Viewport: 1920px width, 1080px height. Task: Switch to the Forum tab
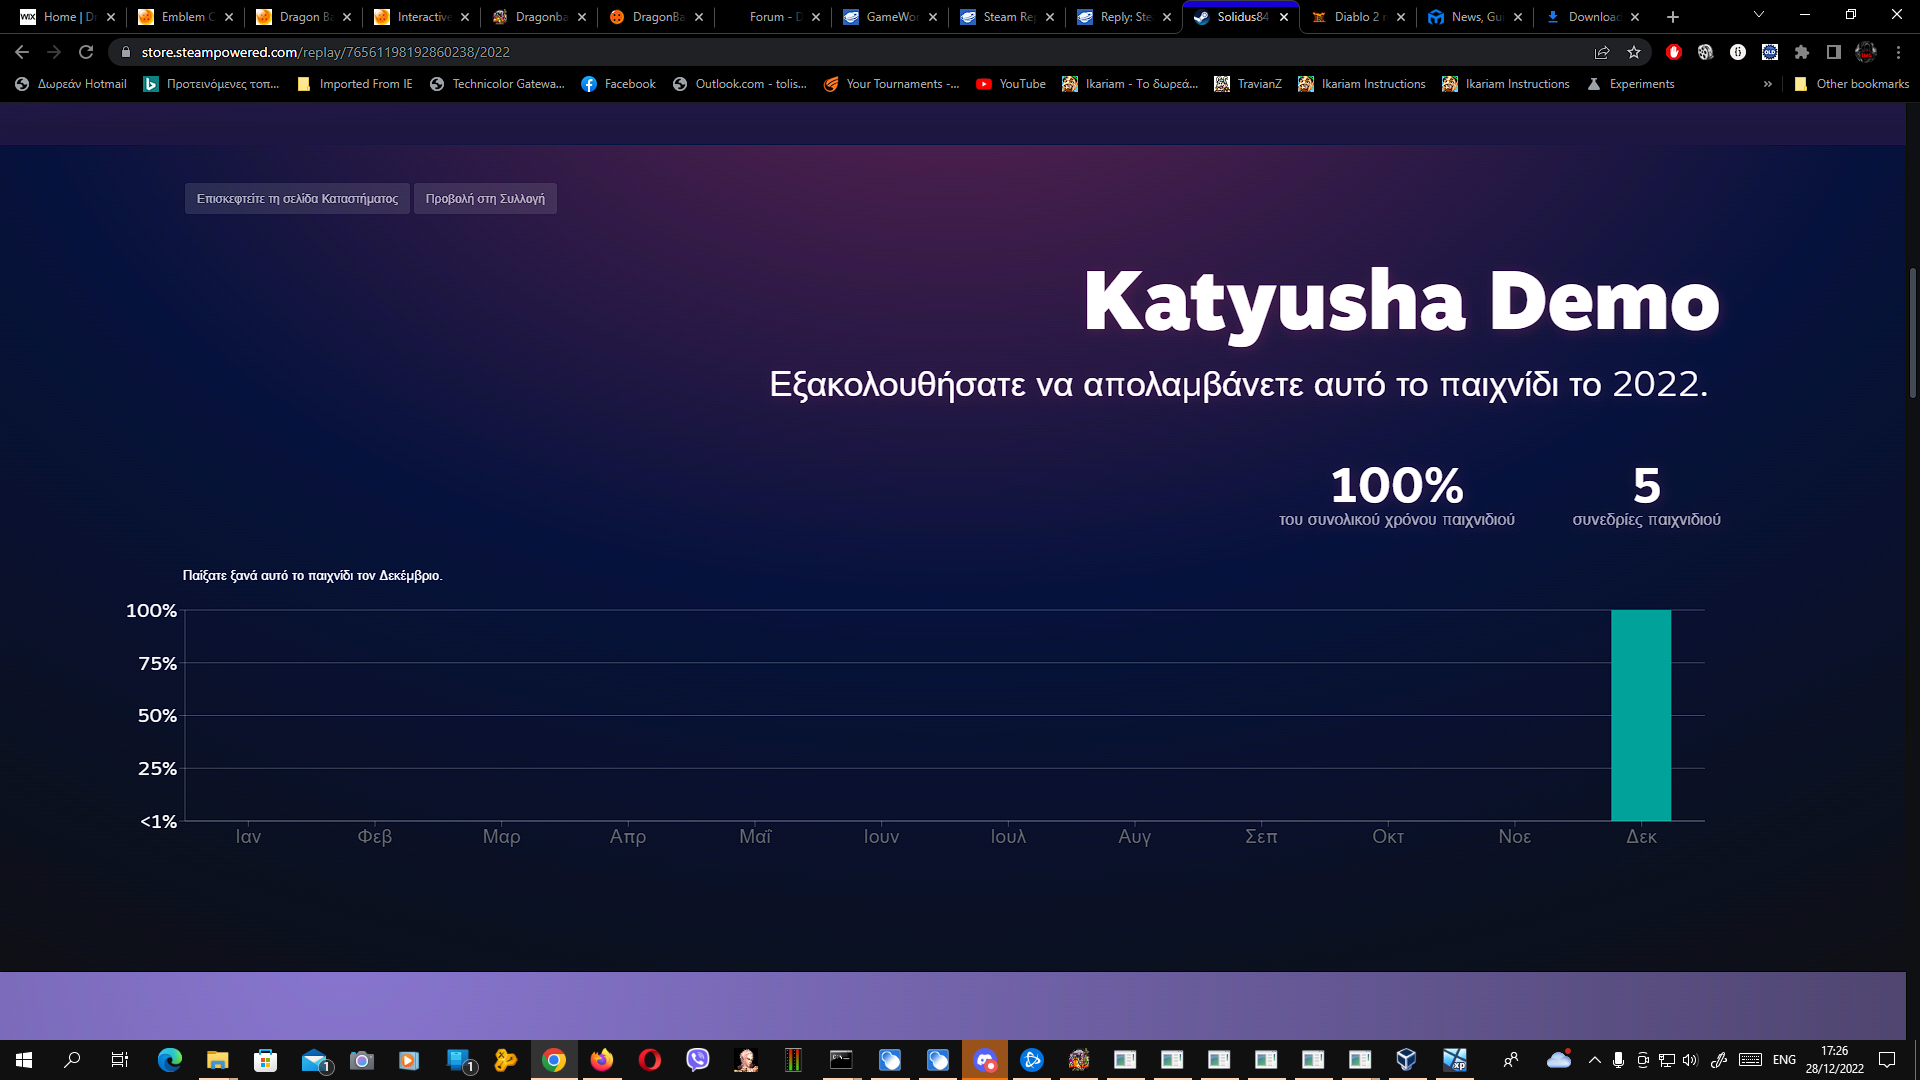(x=773, y=17)
